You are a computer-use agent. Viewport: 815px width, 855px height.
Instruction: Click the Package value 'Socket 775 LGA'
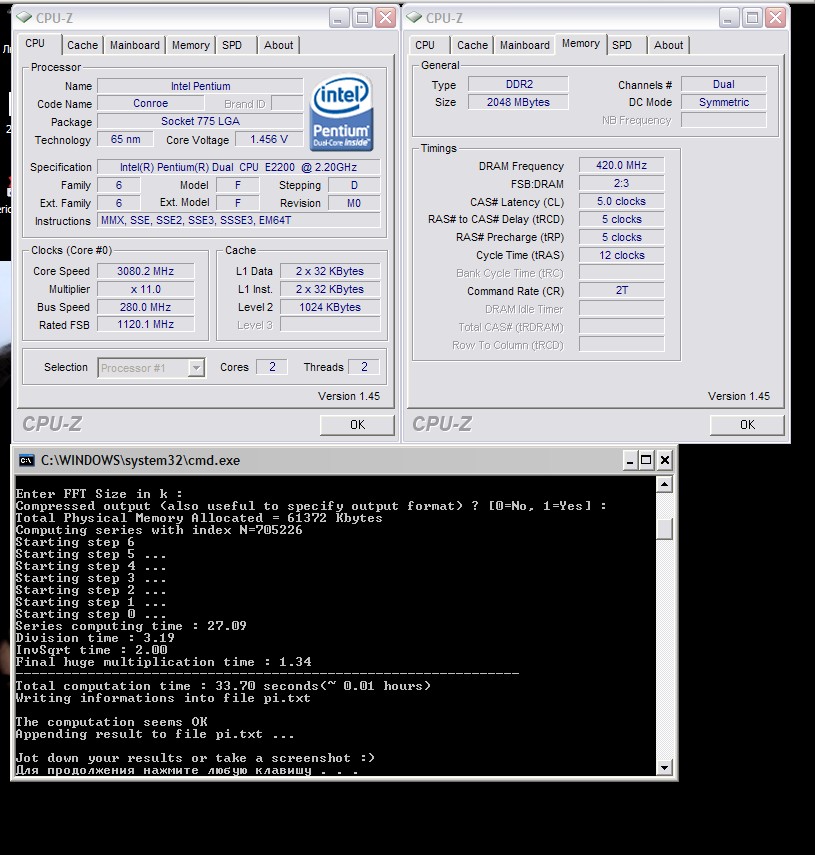[200, 121]
